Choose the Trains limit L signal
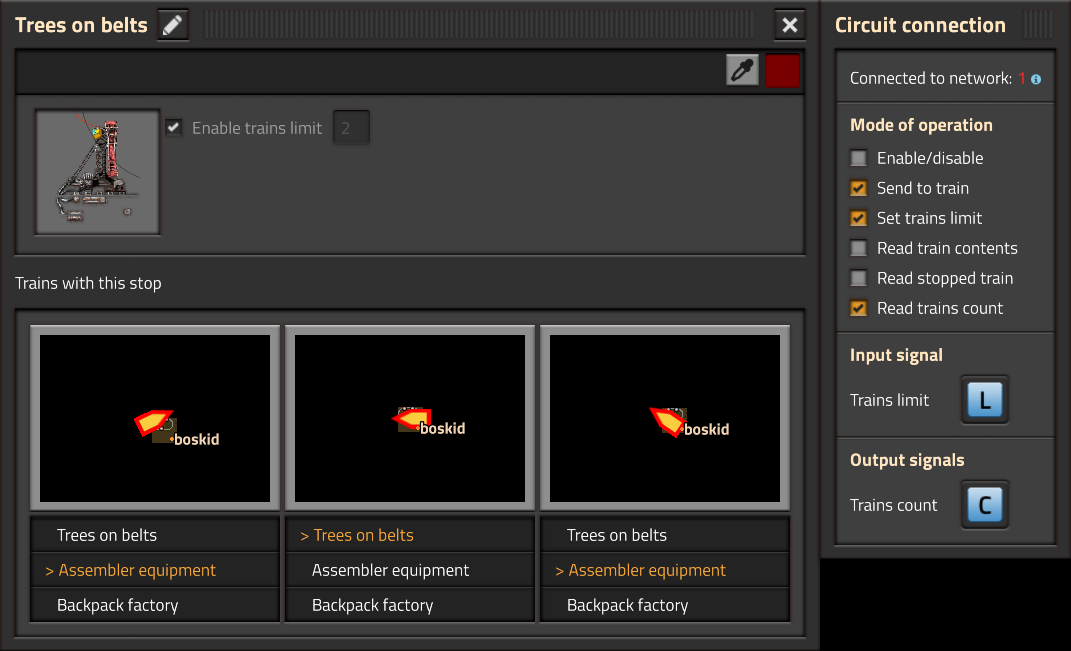Image resolution: width=1071 pixels, height=651 pixels. click(x=984, y=400)
